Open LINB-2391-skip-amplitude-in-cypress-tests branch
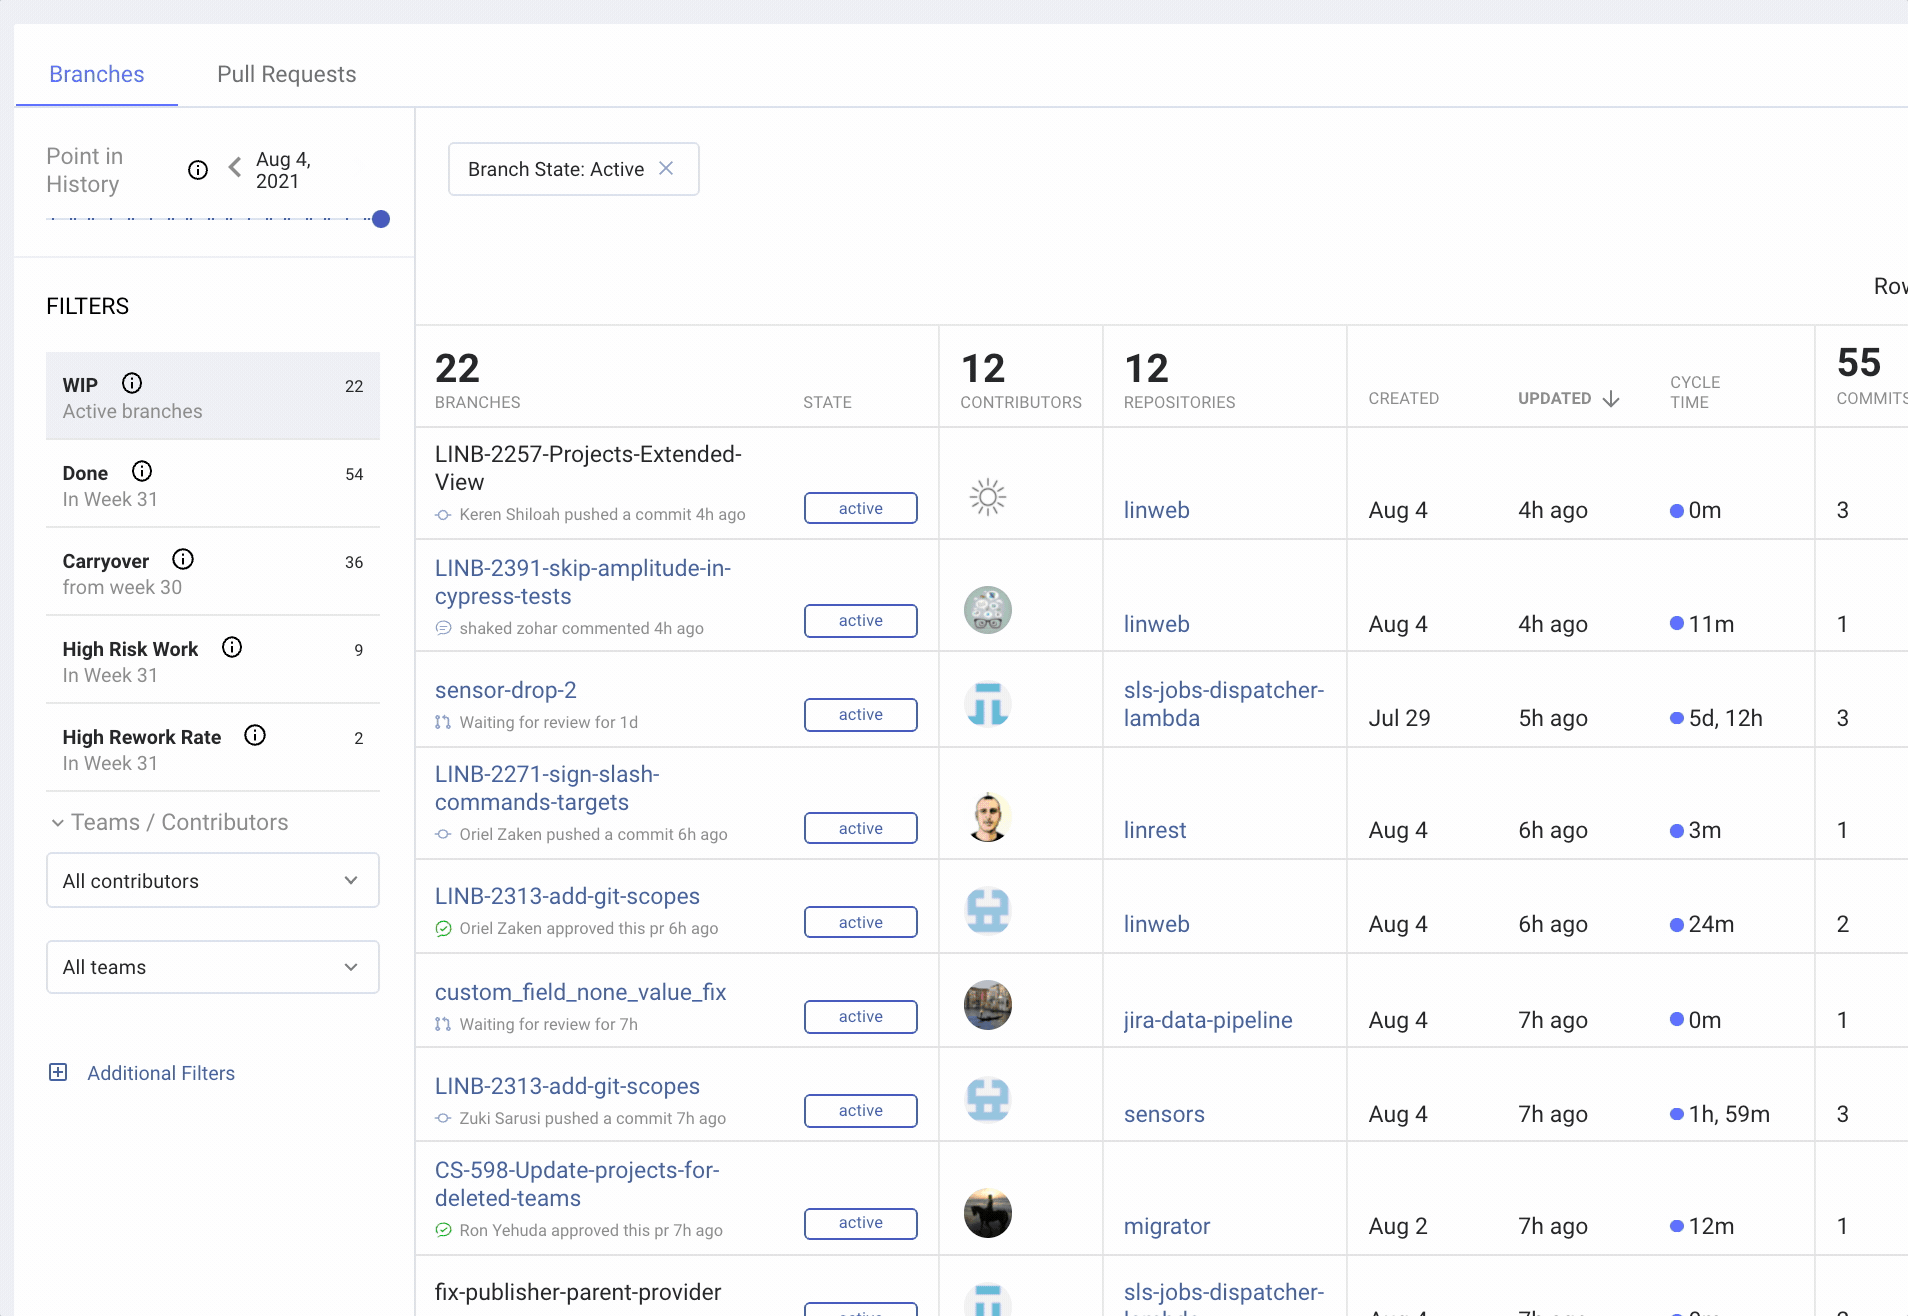1908x1316 pixels. 583,582
